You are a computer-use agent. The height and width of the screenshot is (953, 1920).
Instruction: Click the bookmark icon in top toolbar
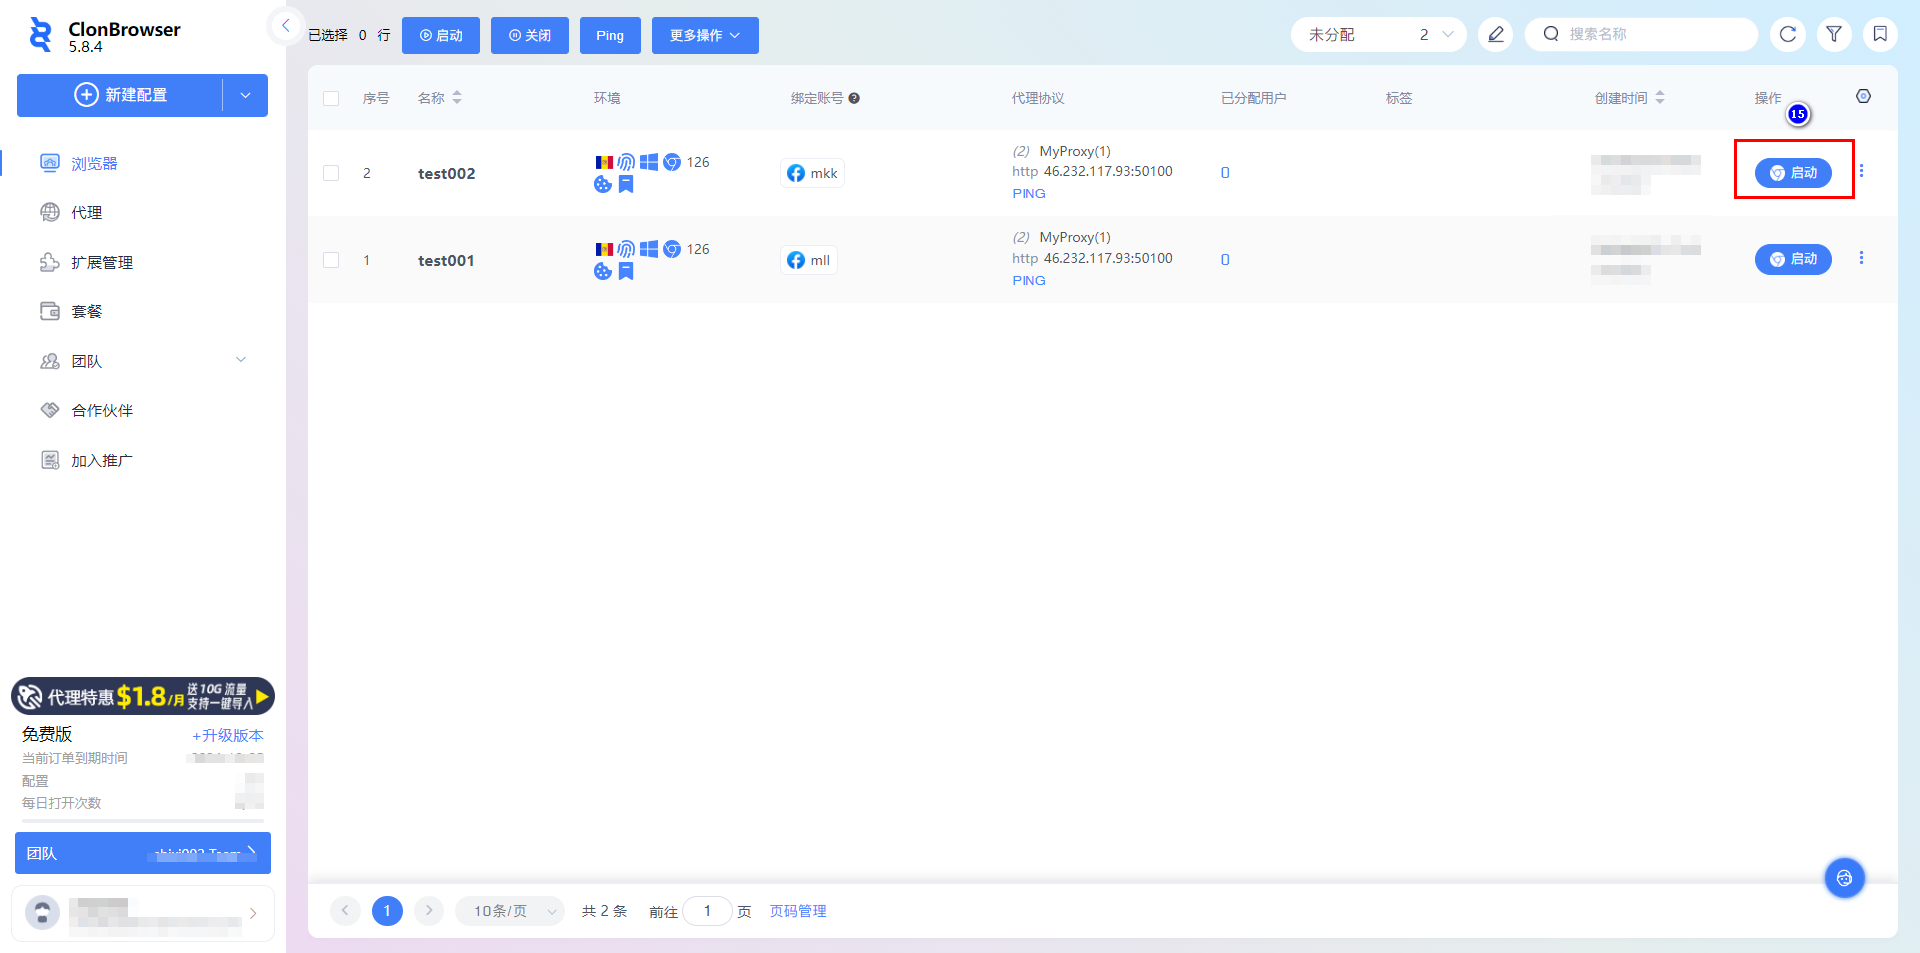coord(1880,35)
